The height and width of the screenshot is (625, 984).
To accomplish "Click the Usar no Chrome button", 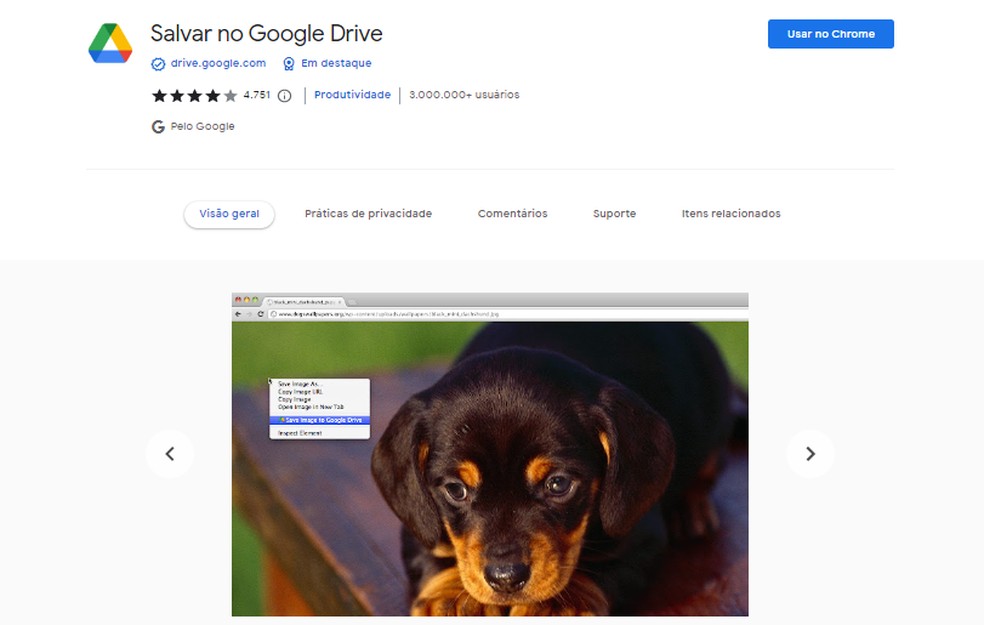I will click(831, 34).
